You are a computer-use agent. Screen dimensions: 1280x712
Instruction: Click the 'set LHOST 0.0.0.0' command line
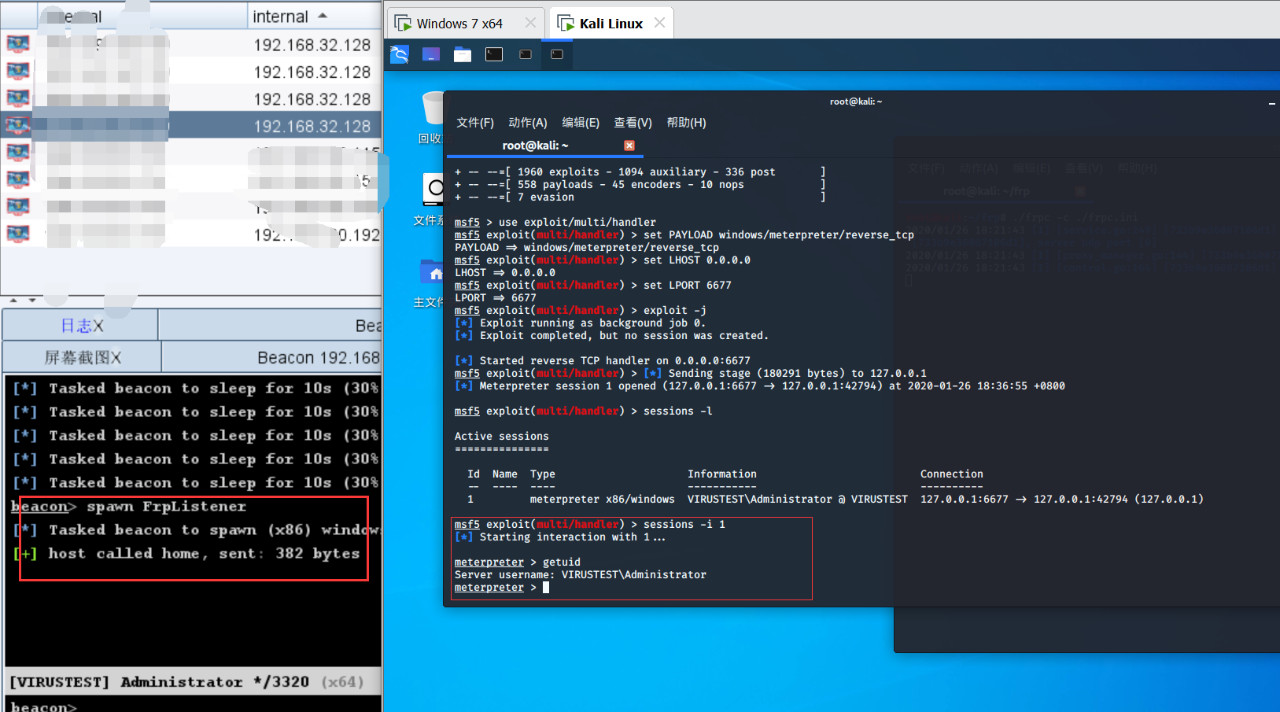click(602, 260)
